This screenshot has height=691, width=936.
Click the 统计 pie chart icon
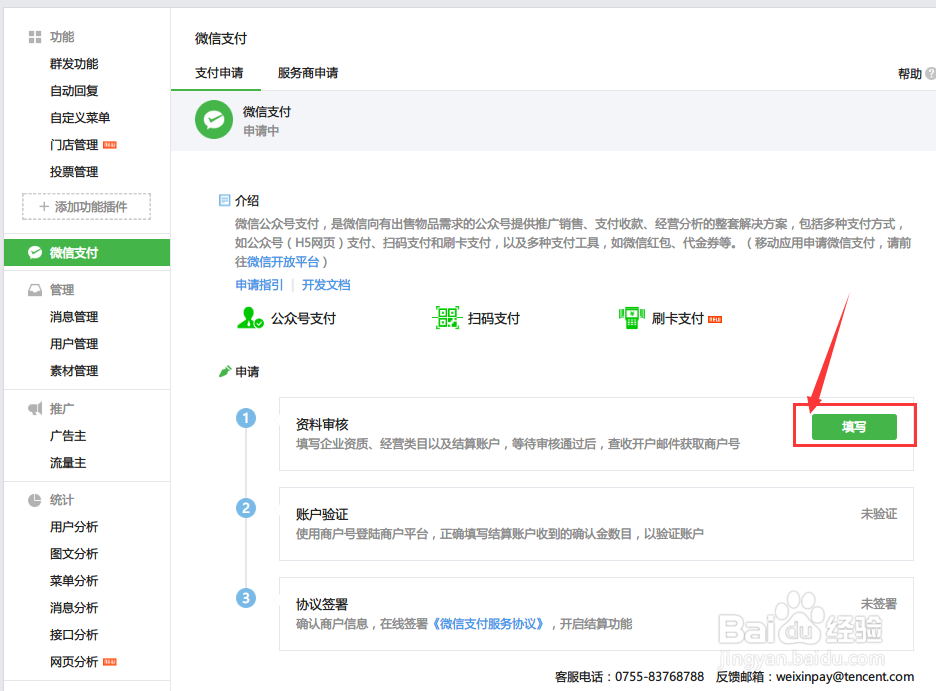35,500
